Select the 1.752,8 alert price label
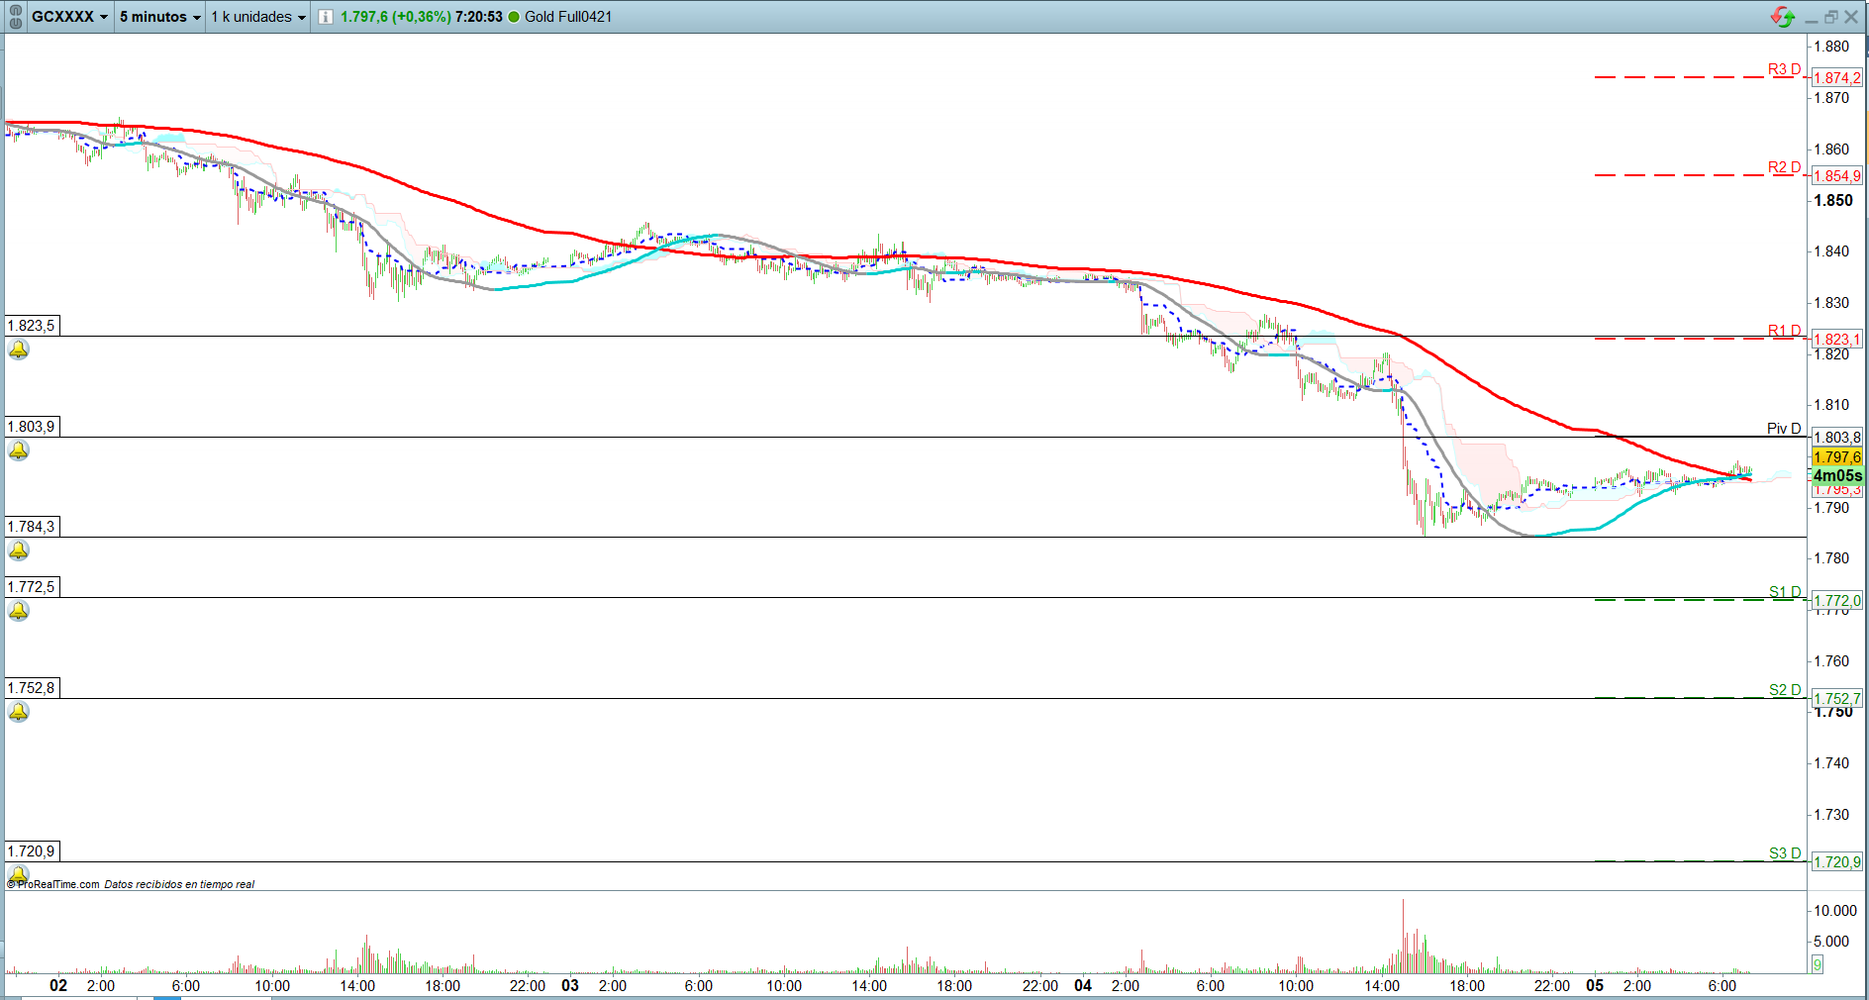Screen dimensions: 1869x1000 click(x=32, y=688)
